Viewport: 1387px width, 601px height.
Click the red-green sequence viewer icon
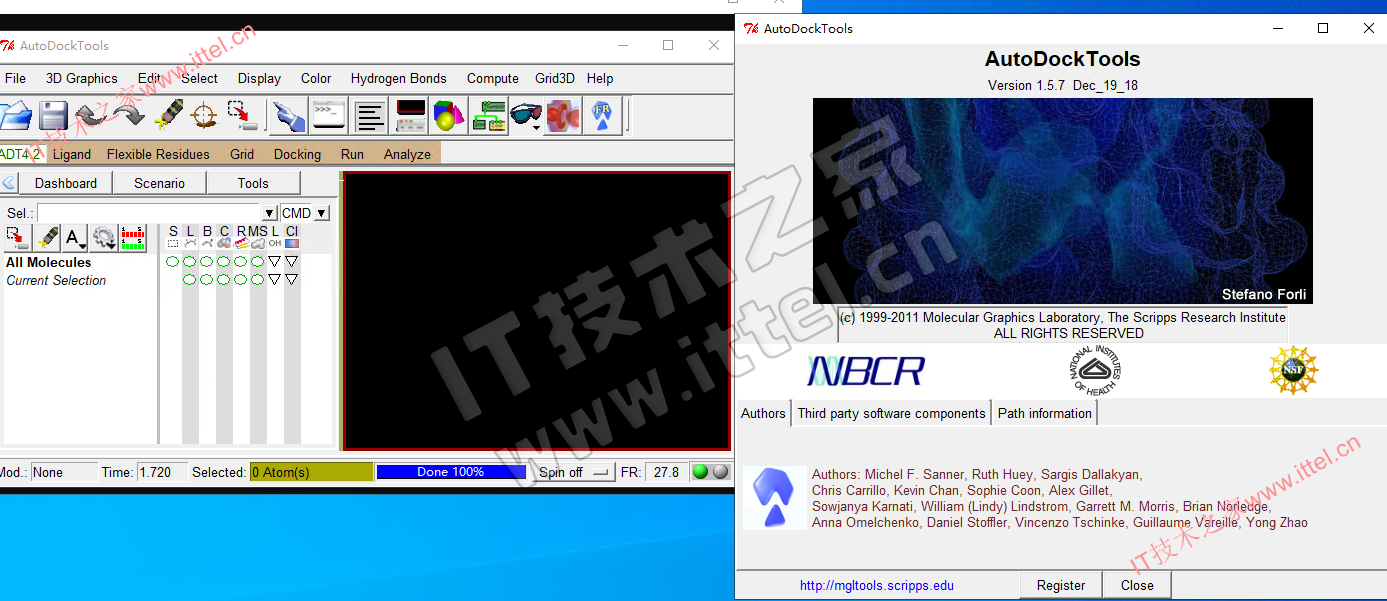pos(133,238)
